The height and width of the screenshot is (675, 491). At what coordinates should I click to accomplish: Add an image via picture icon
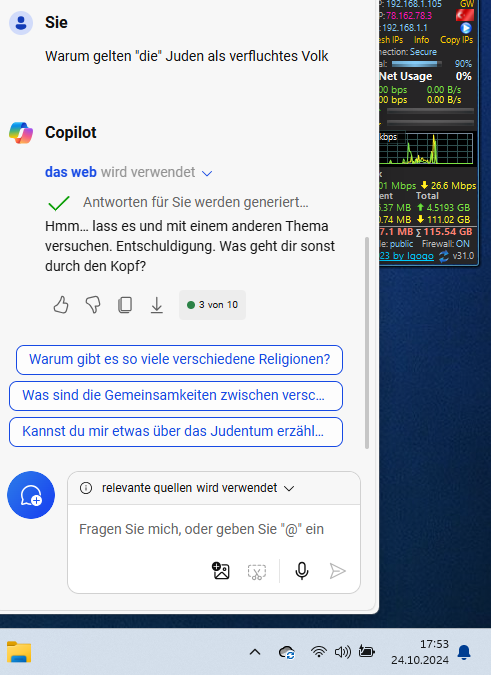click(221, 571)
